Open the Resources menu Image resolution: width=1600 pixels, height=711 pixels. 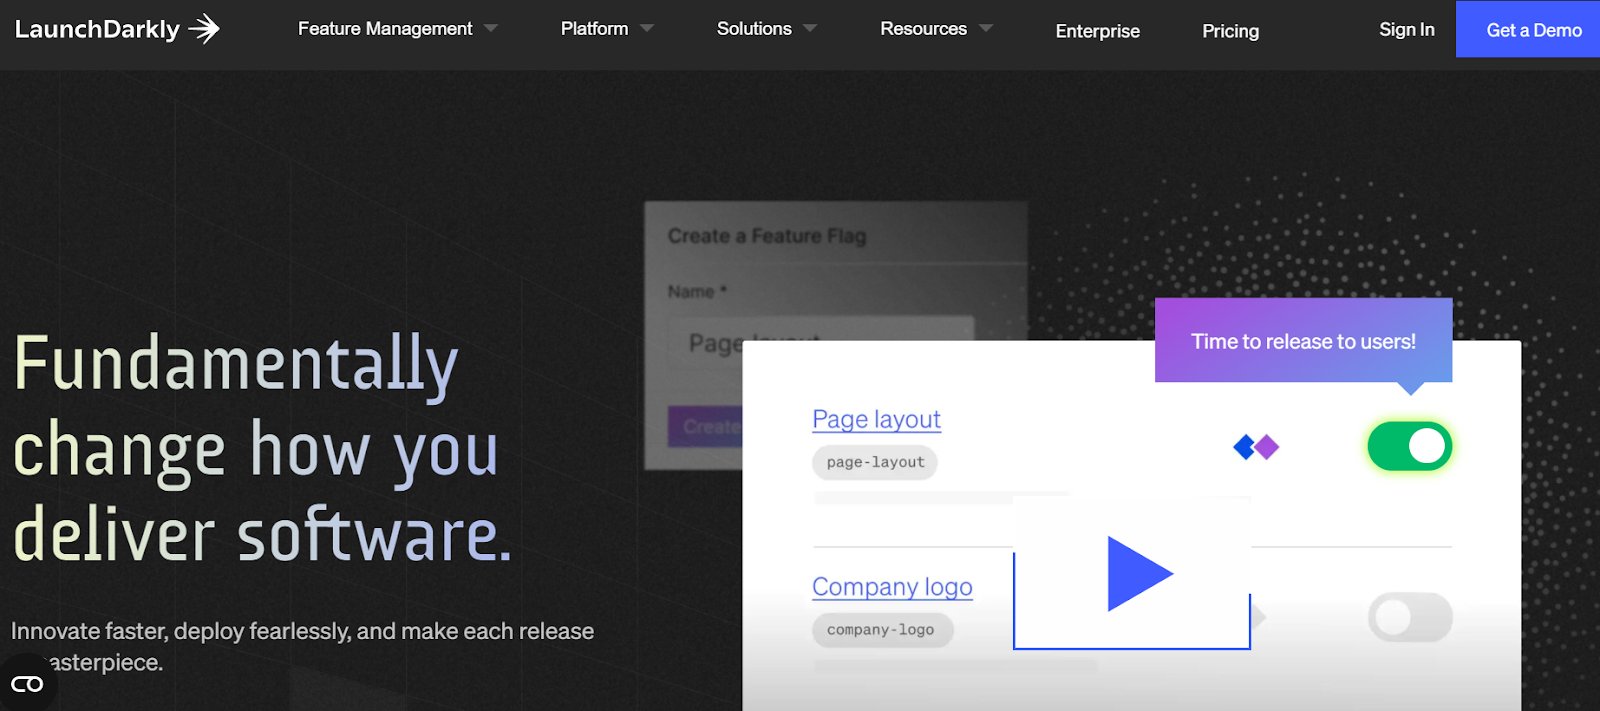(x=923, y=29)
